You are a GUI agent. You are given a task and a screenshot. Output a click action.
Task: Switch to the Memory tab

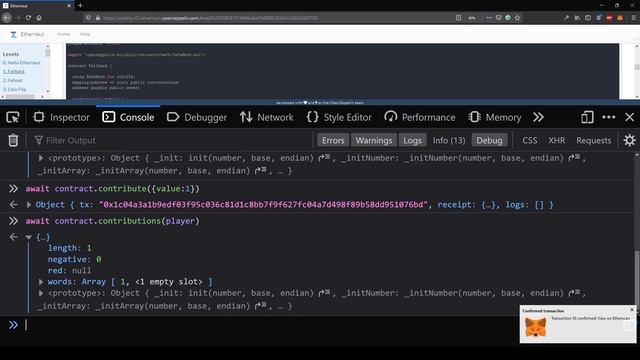click(495, 118)
